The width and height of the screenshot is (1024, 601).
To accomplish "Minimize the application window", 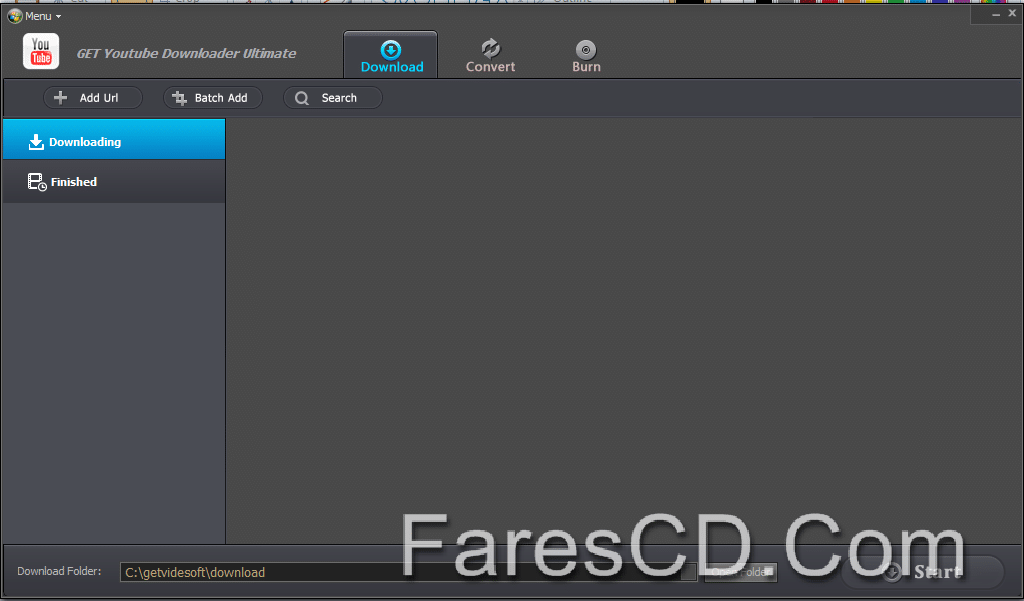I will click(x=996, y=14).
